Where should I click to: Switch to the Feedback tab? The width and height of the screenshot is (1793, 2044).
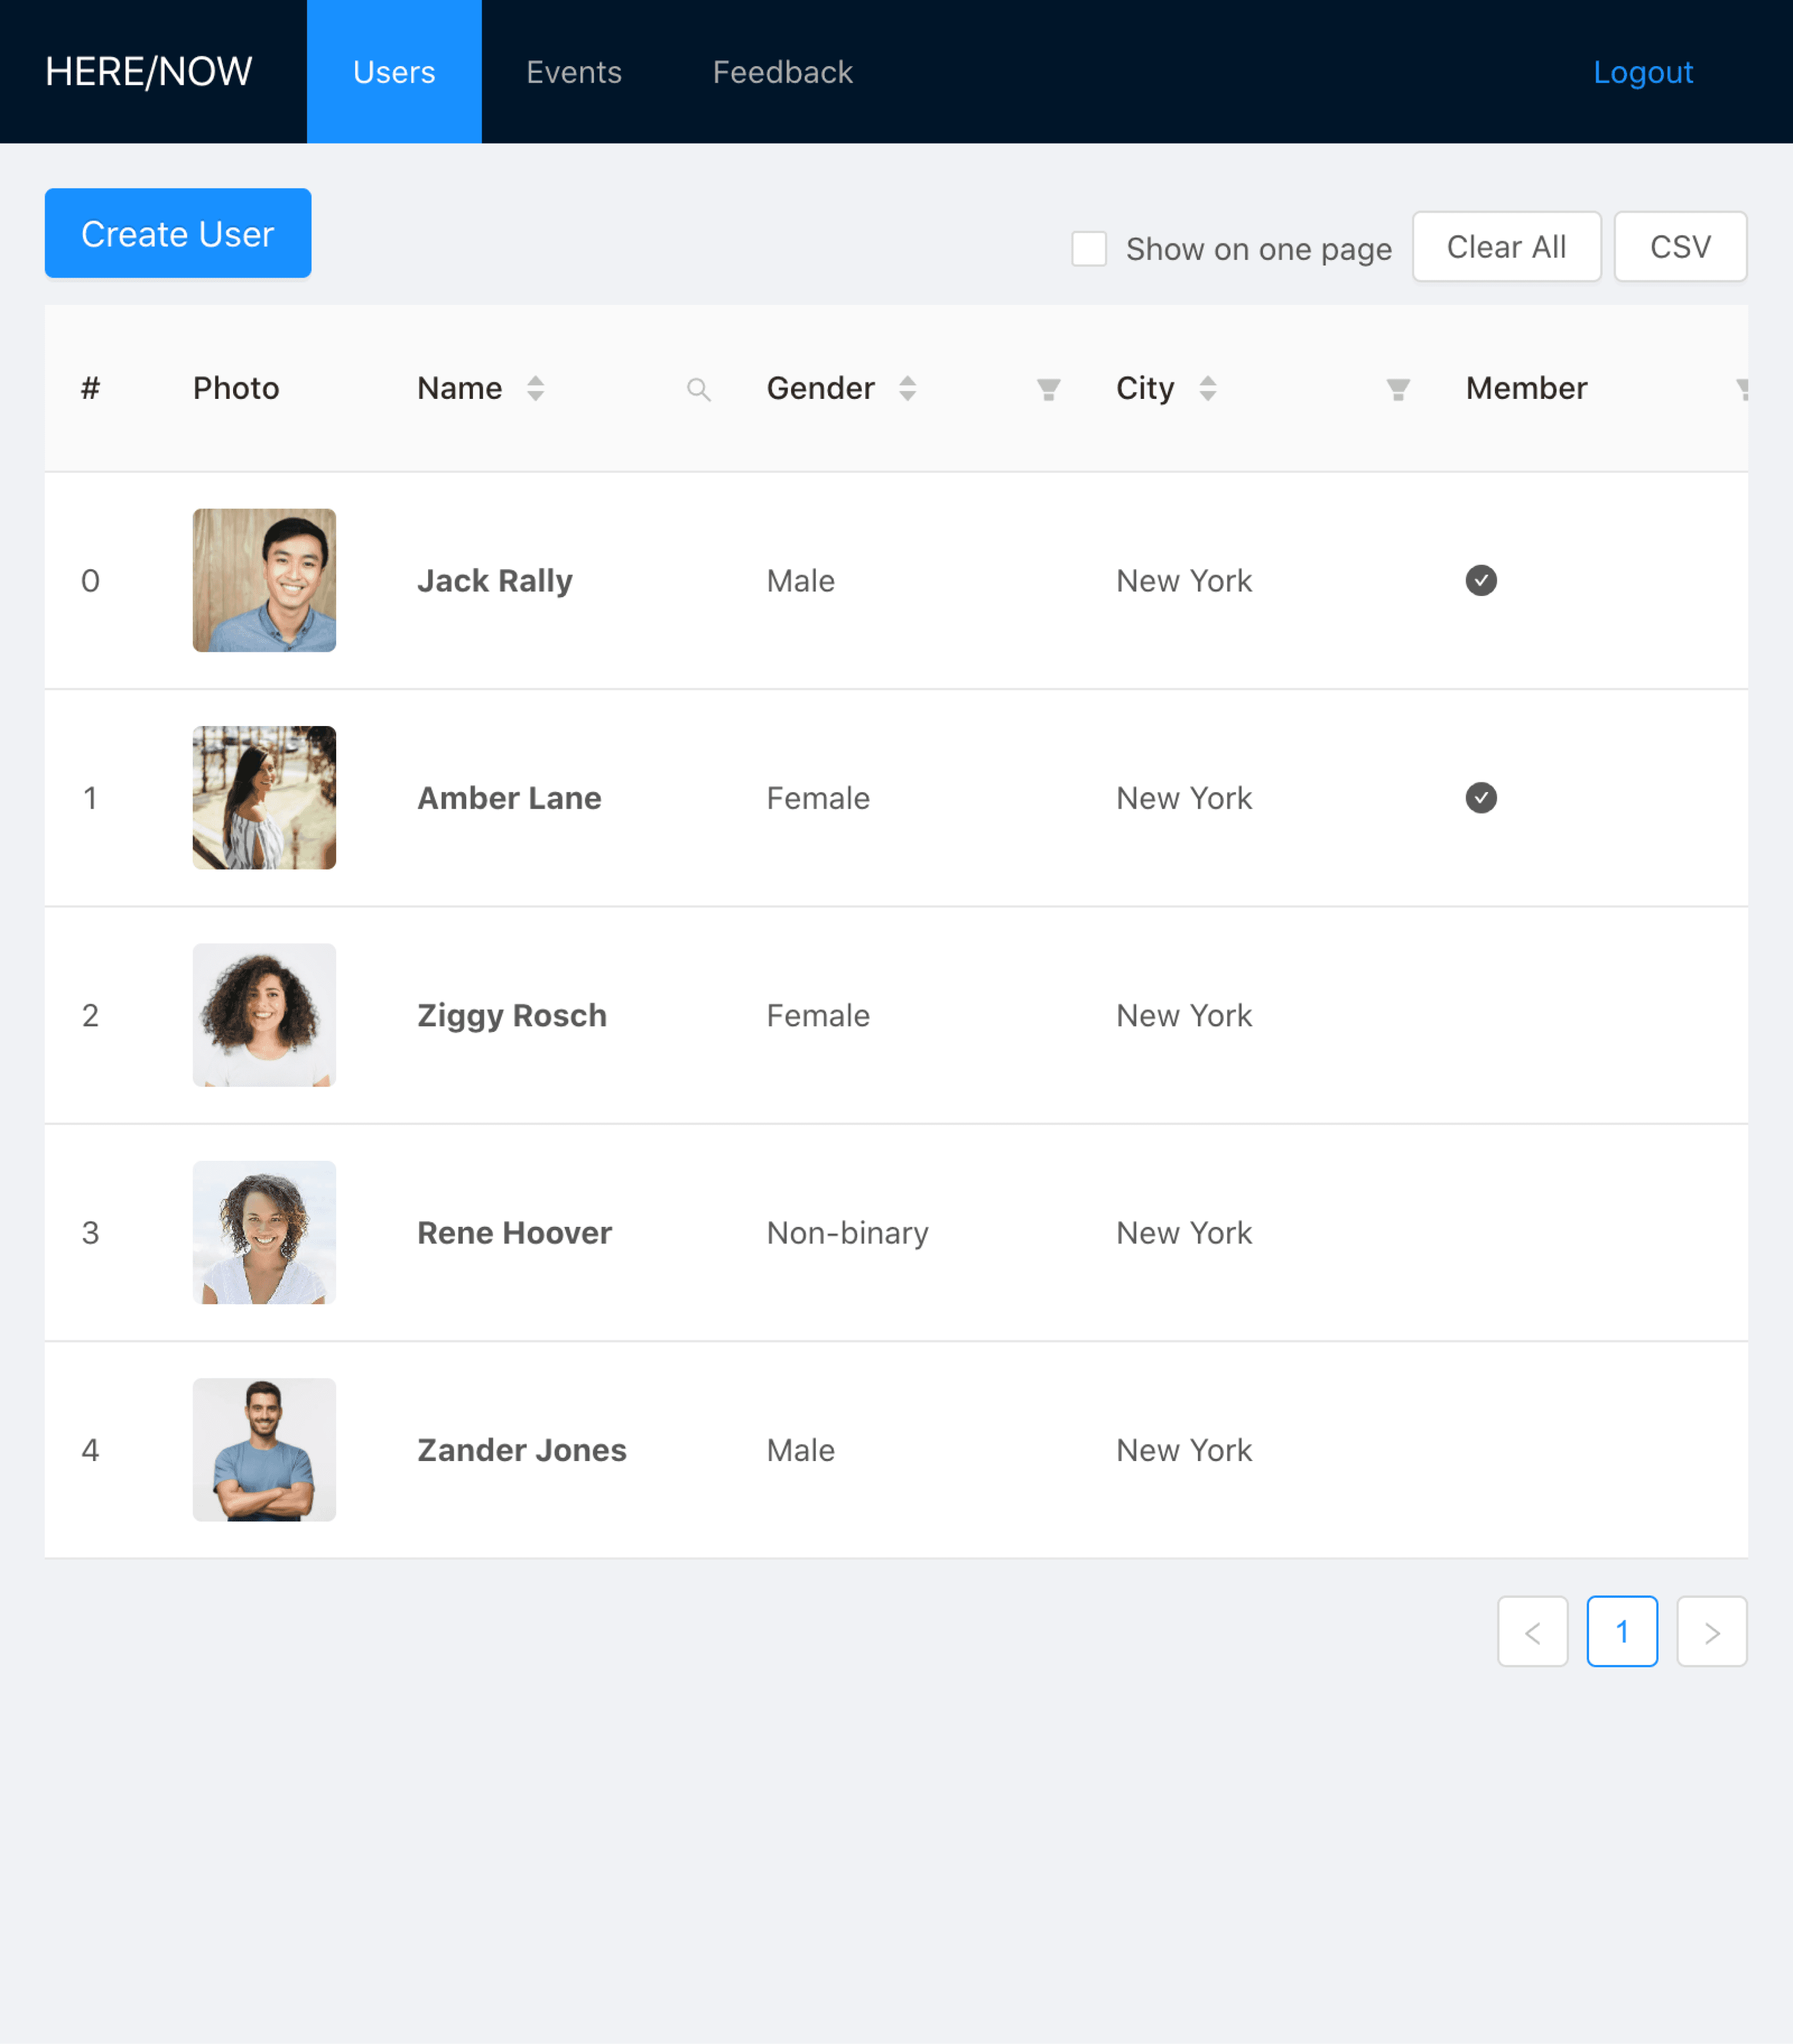(x=782, y=72)
